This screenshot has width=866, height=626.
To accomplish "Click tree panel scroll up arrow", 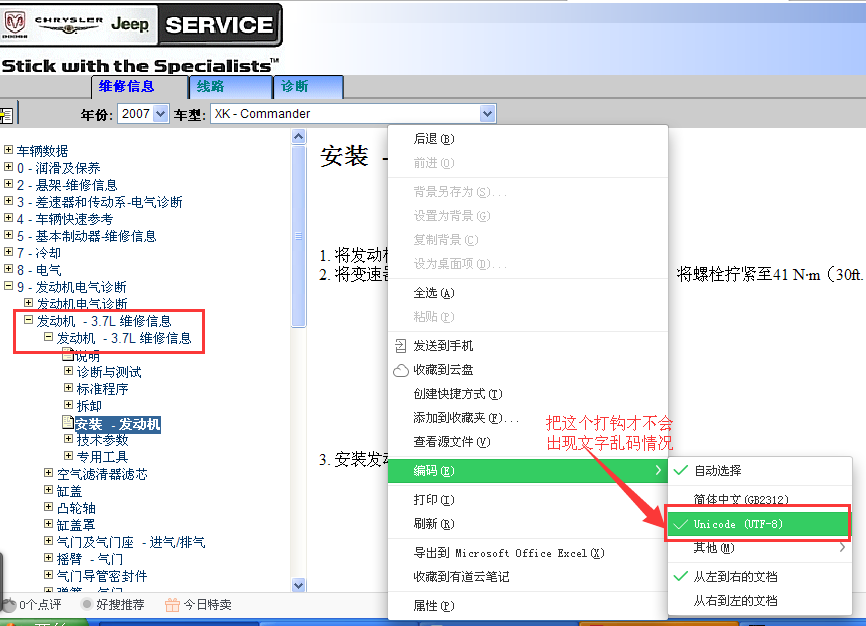I will (299, 136).
